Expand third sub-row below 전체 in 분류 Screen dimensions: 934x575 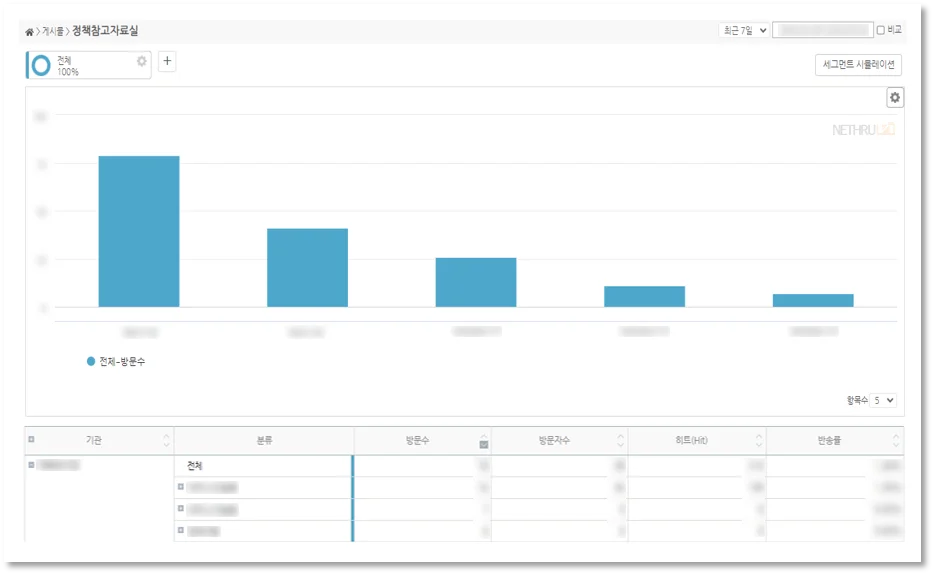point(180,530)
